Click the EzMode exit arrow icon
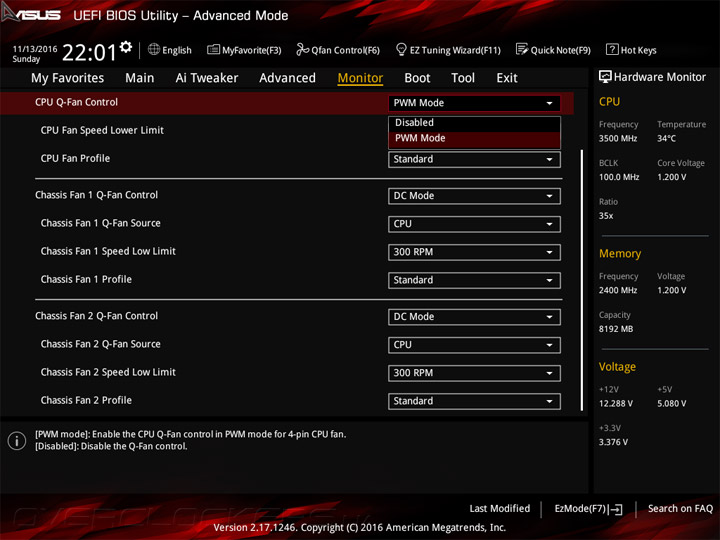The image size is (720, 540). (615, 509)
